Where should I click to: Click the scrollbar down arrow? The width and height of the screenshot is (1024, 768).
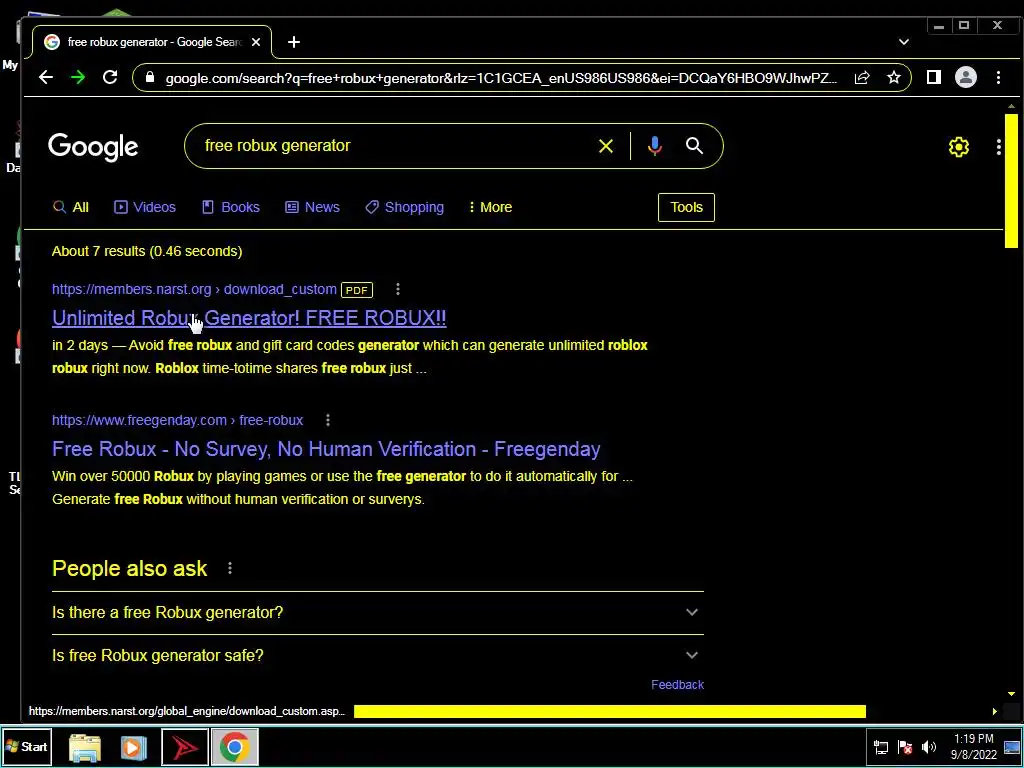tap(1011, 694)
